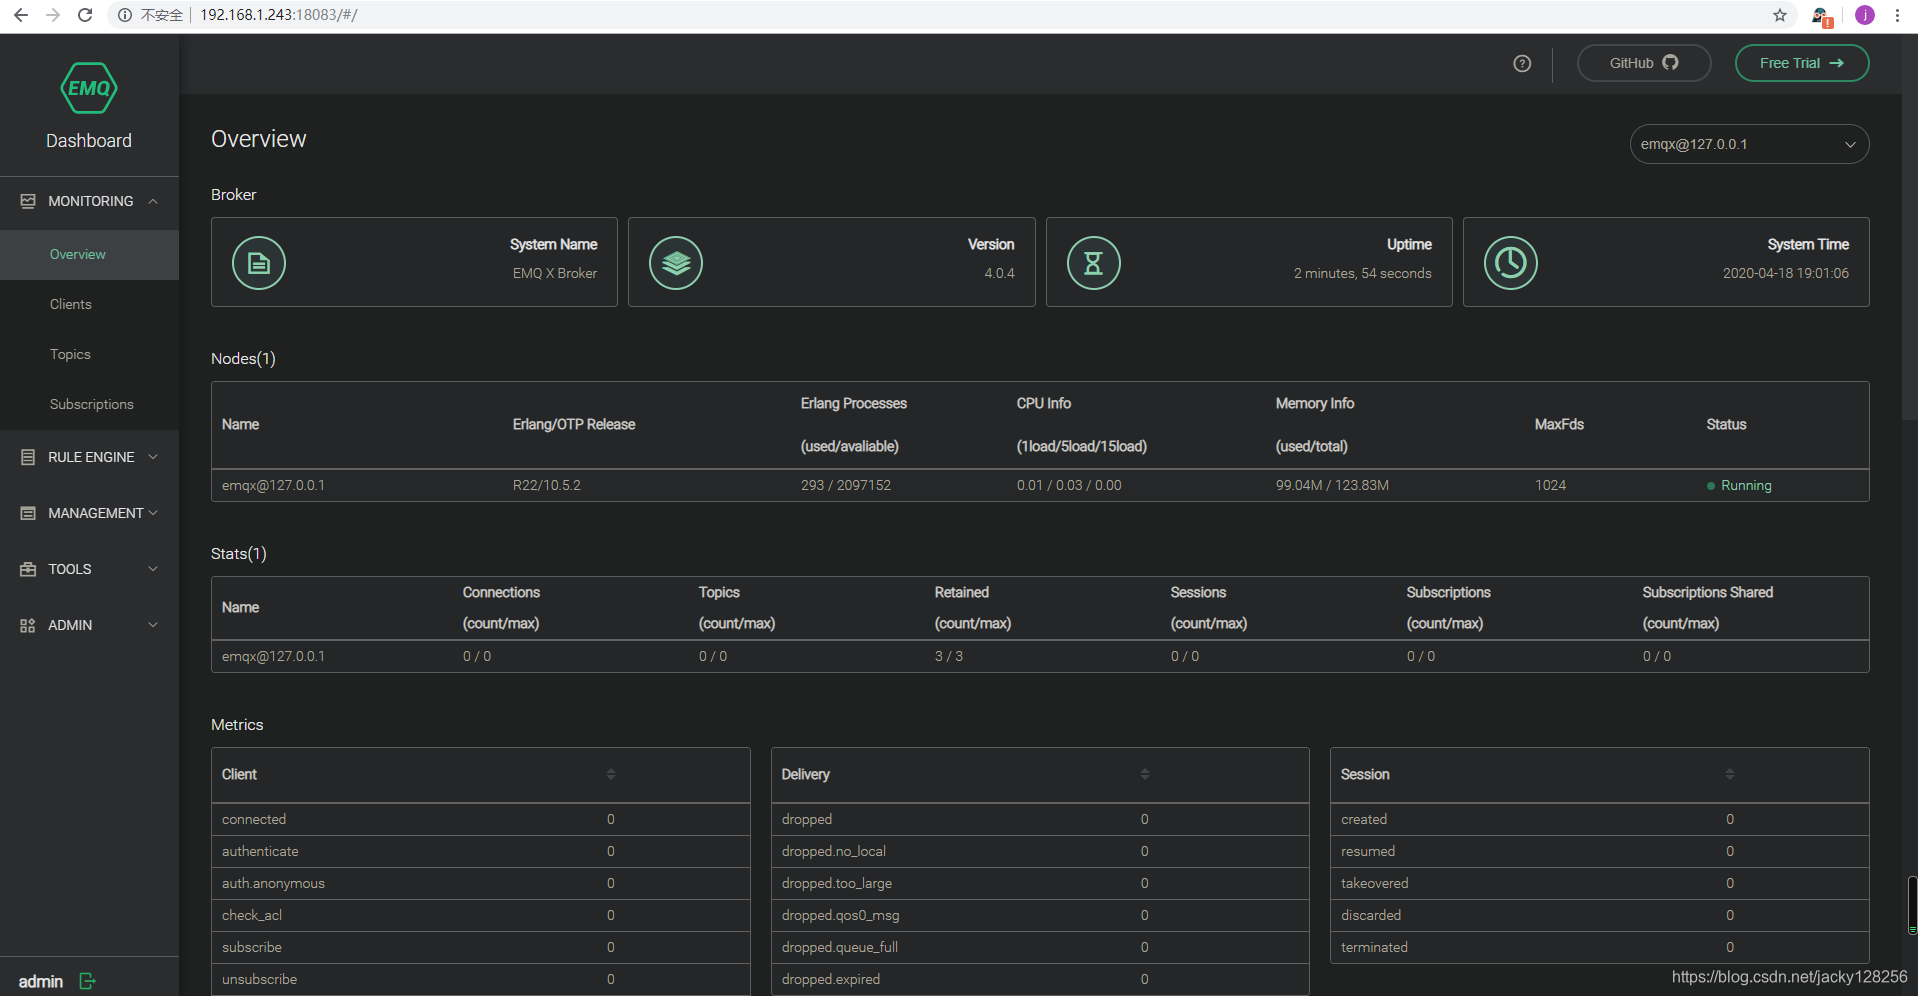Click the MONITORING menu icon
The width and height of the screenshot is (1918, 996).
tap(28, 201)
